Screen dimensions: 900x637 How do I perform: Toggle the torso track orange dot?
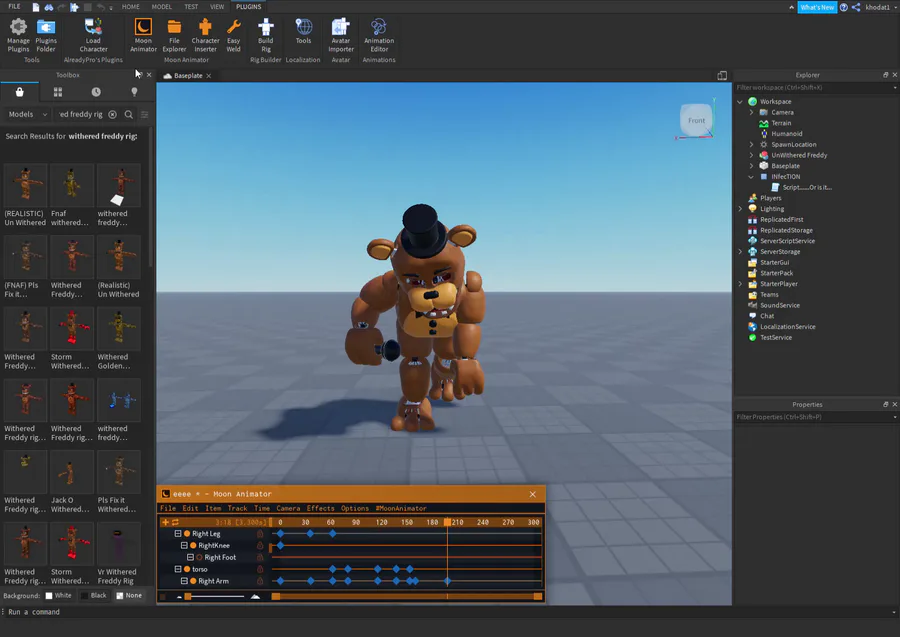187,569
